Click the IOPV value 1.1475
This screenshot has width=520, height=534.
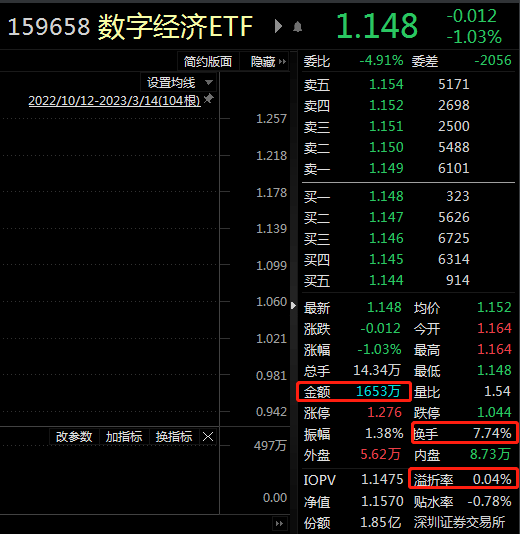pyautogui.click(x=382, y=480)
